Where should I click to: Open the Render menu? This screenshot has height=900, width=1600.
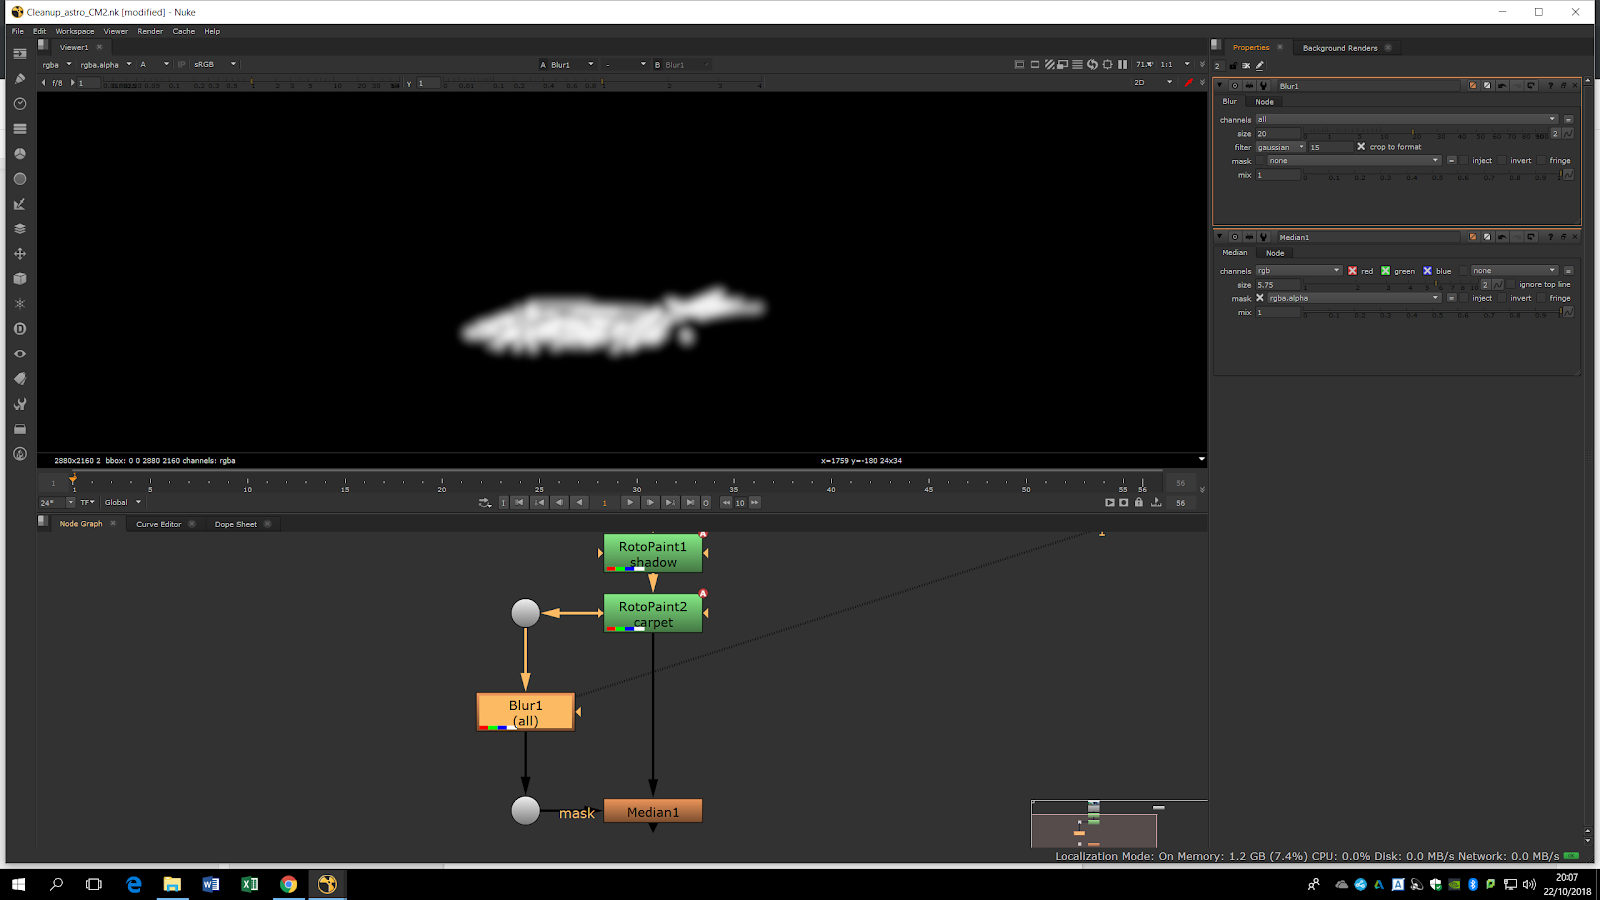coord(150,31)
